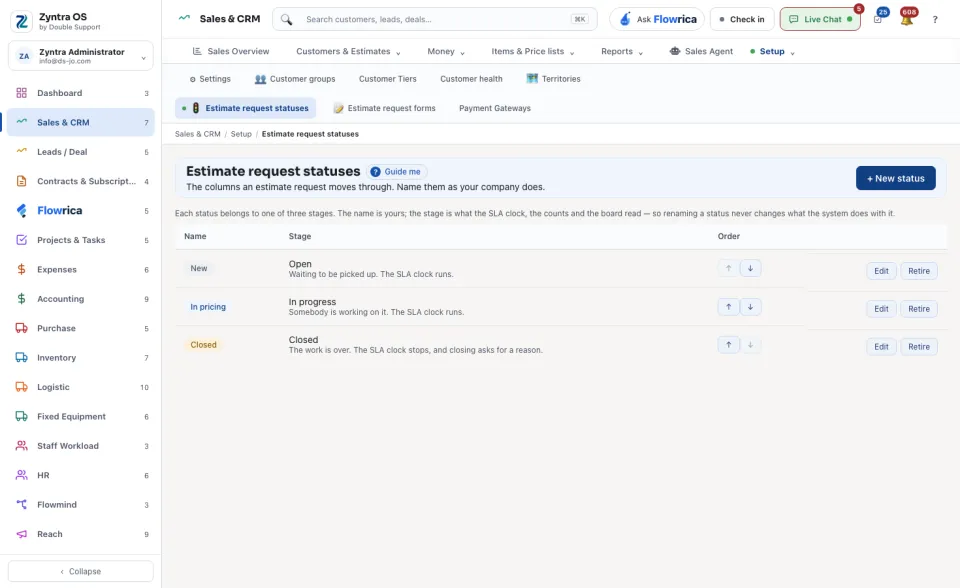Open the Sales Overview tab
This screenshot has width=960, height=588.
pos(231,51)
